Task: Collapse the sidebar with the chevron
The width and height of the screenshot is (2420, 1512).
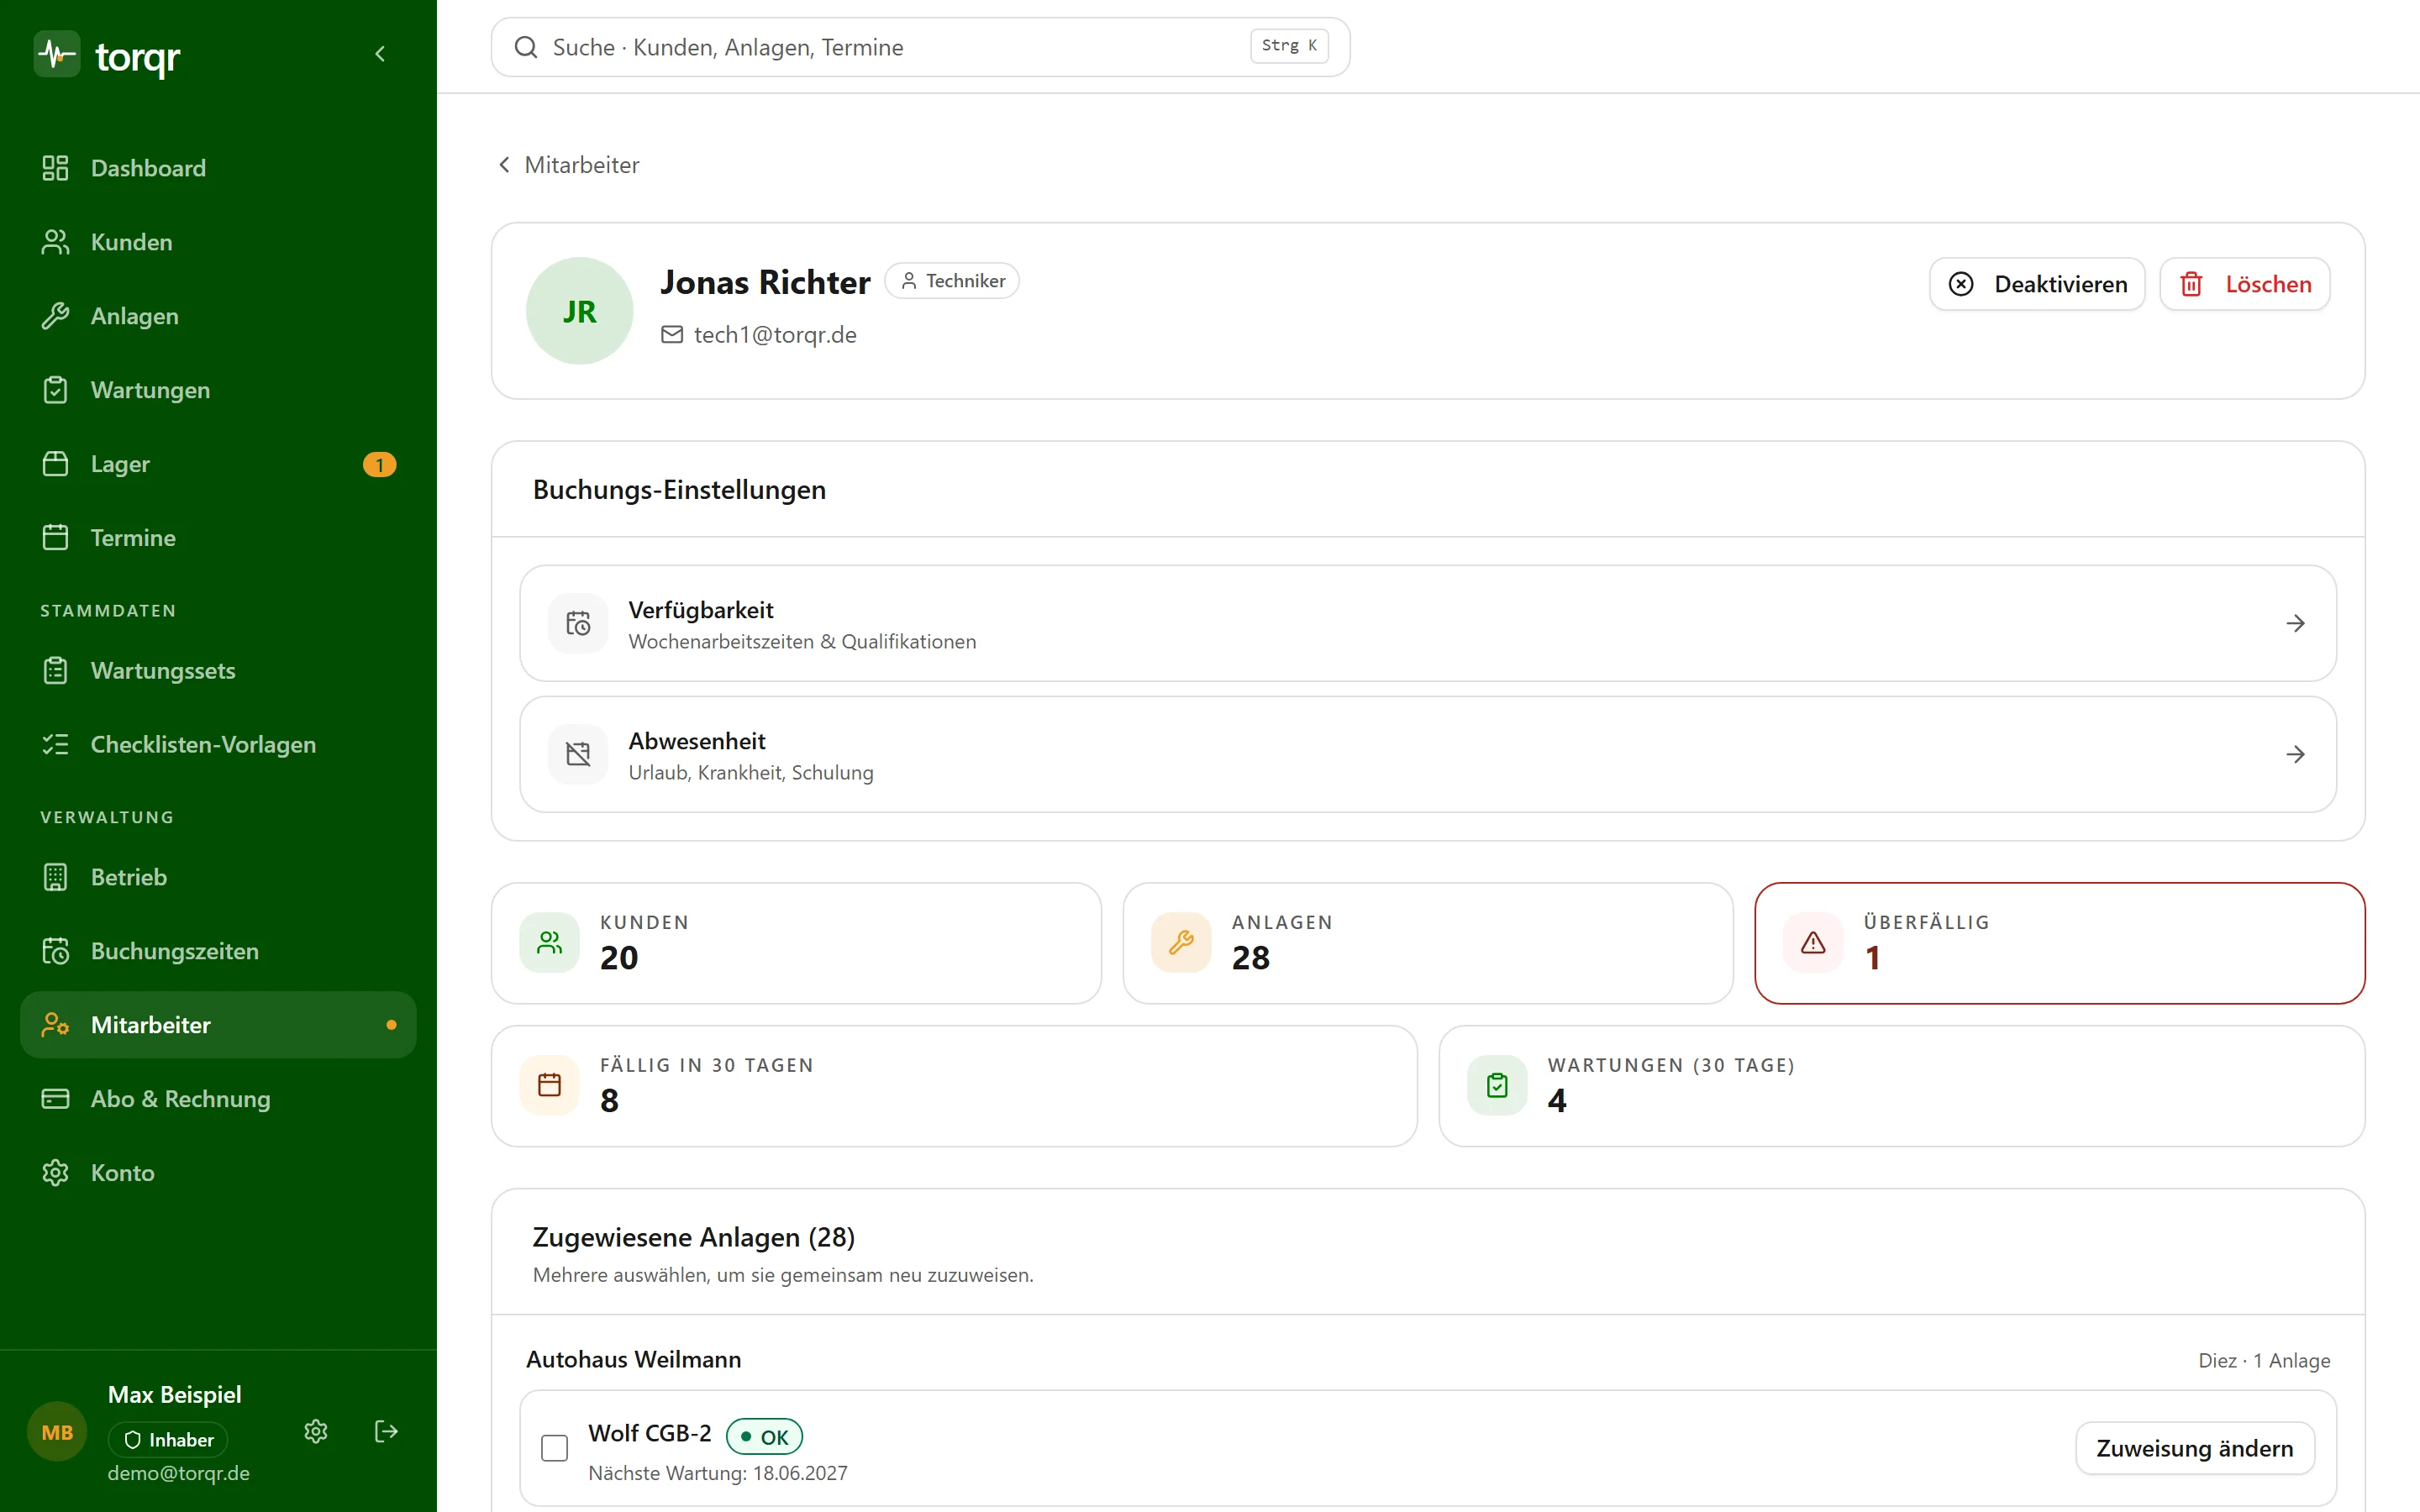Action: coord(380,54)
